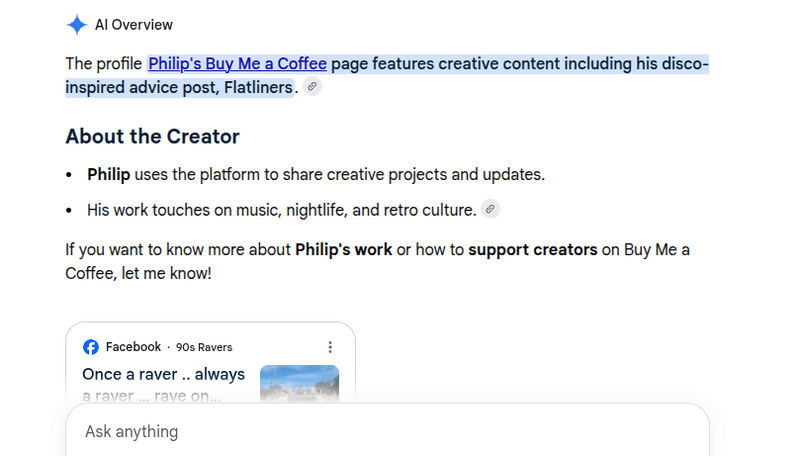
Task: Click the '90s Ravers' source name
Action: coord(204,347)
